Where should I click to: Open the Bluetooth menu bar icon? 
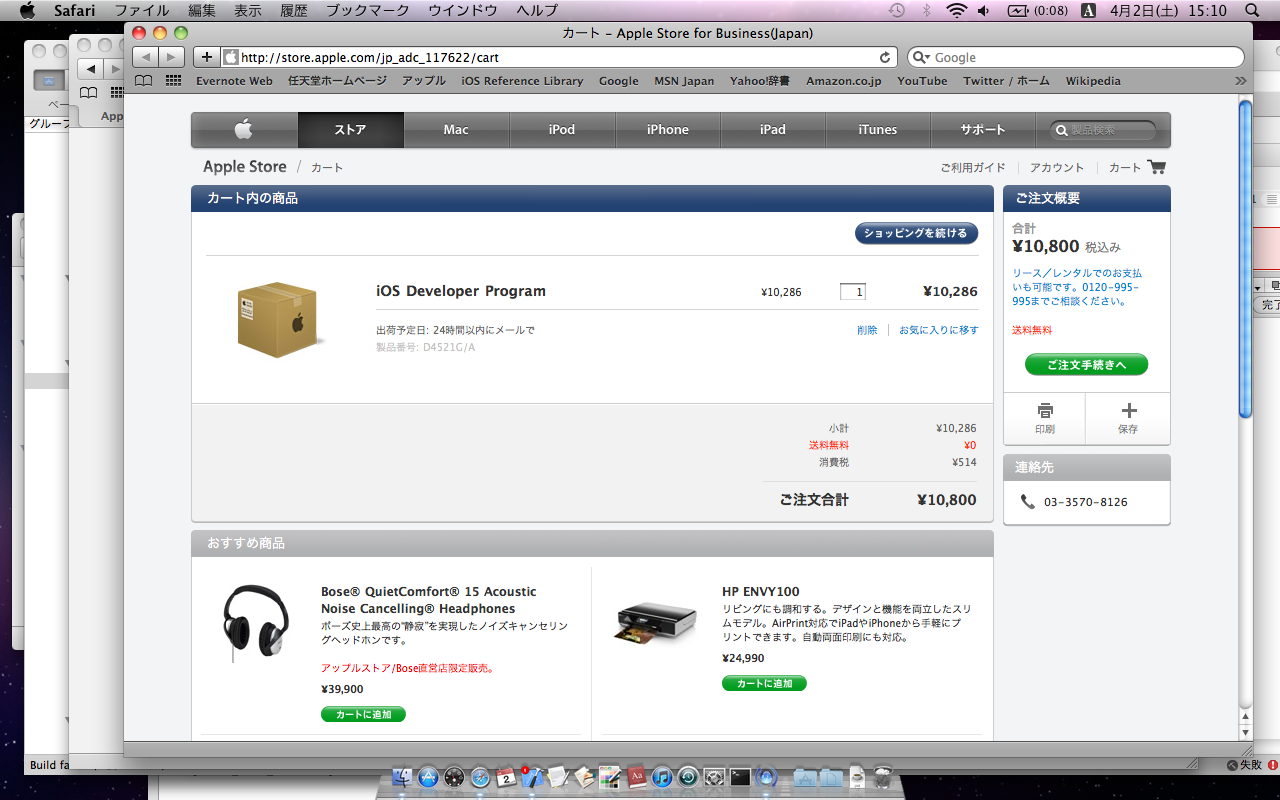(926, 10)
